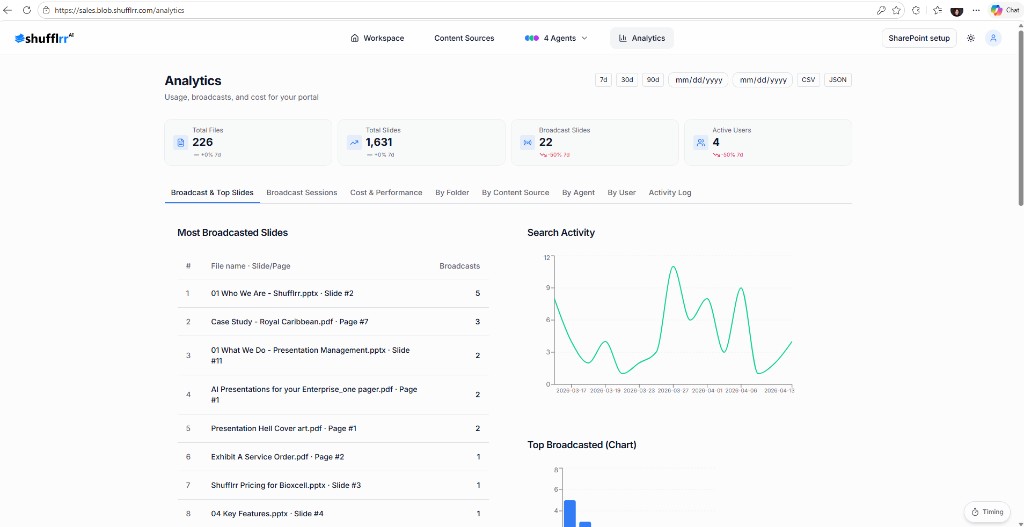Click row '04 Key Features.pptx · Slide #4'
1024x527 pixels.
tap(333, 513)
